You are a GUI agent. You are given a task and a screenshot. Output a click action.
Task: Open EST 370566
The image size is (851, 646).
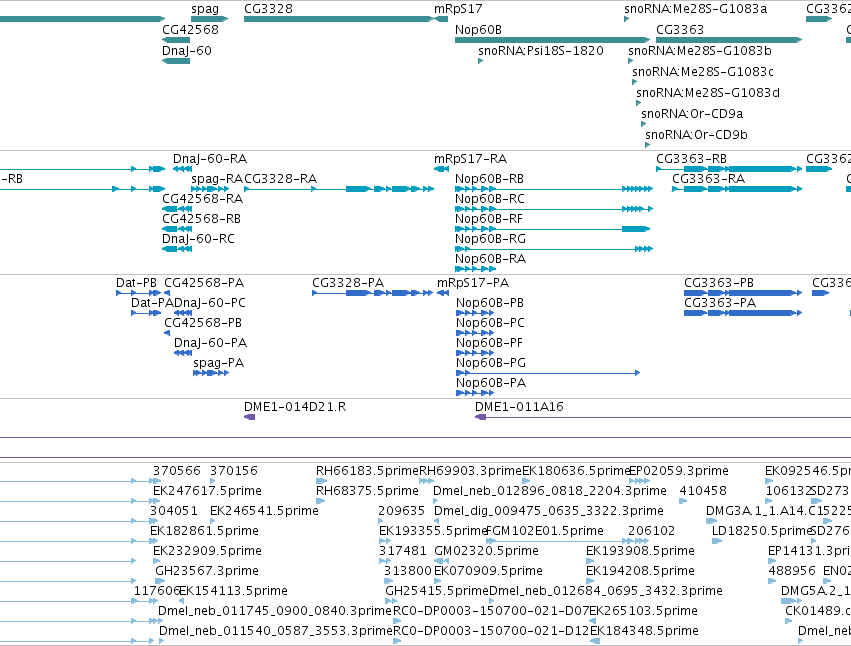[158, 481]
